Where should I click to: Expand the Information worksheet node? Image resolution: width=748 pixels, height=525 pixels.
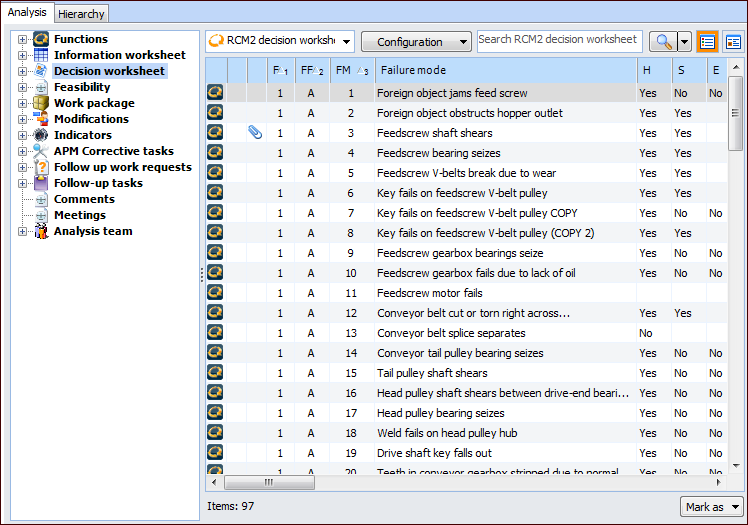[22, 55]
